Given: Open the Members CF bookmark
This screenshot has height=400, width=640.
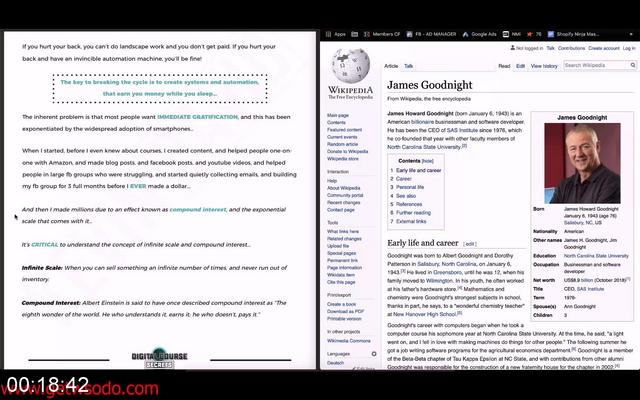Looking at the screenshot, I should pyautogui.click(x=382, y=34).
